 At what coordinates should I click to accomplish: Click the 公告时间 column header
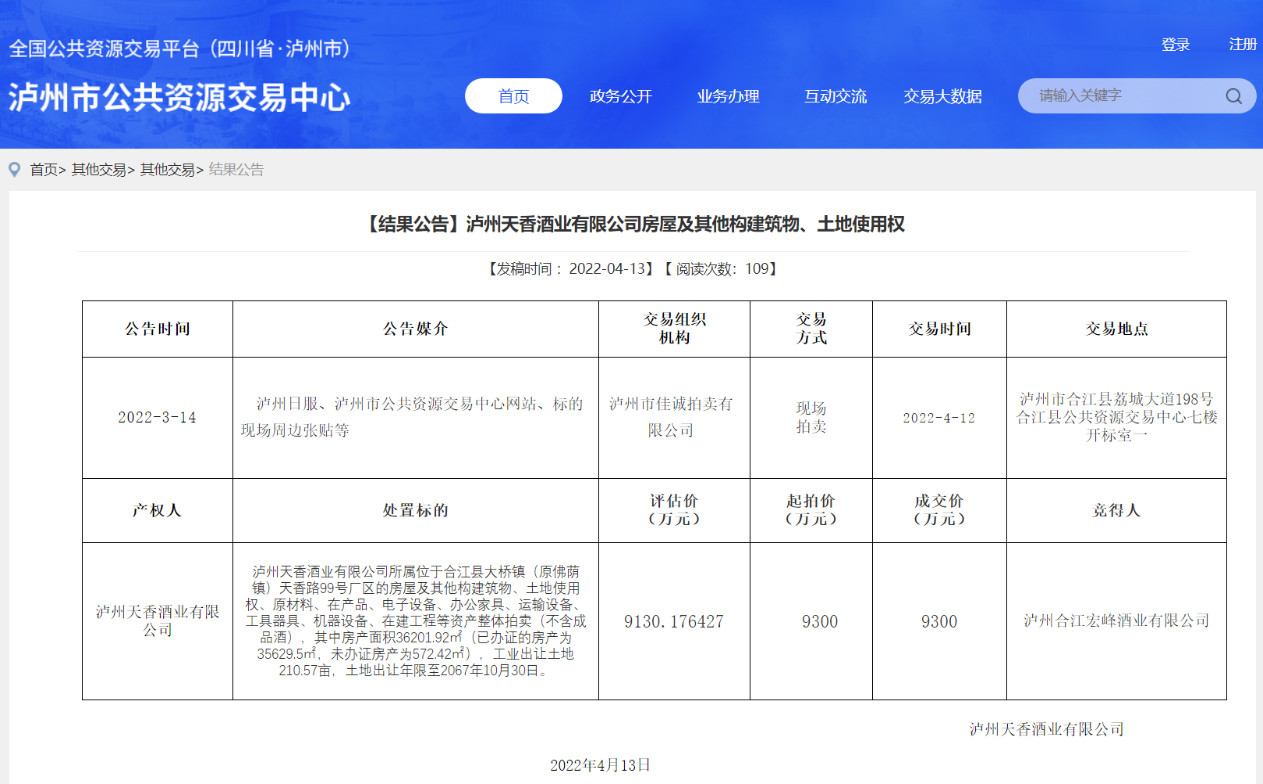pyautogui.click(x=158, y=329)
